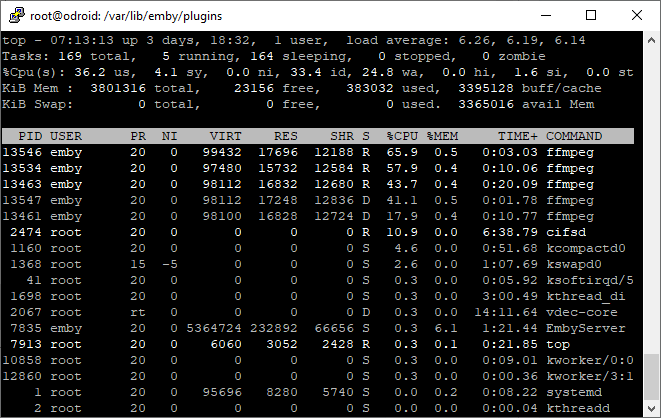Click the systemd command name
The width and height of the screenshot is (661, 418).
tap(574, 392)
